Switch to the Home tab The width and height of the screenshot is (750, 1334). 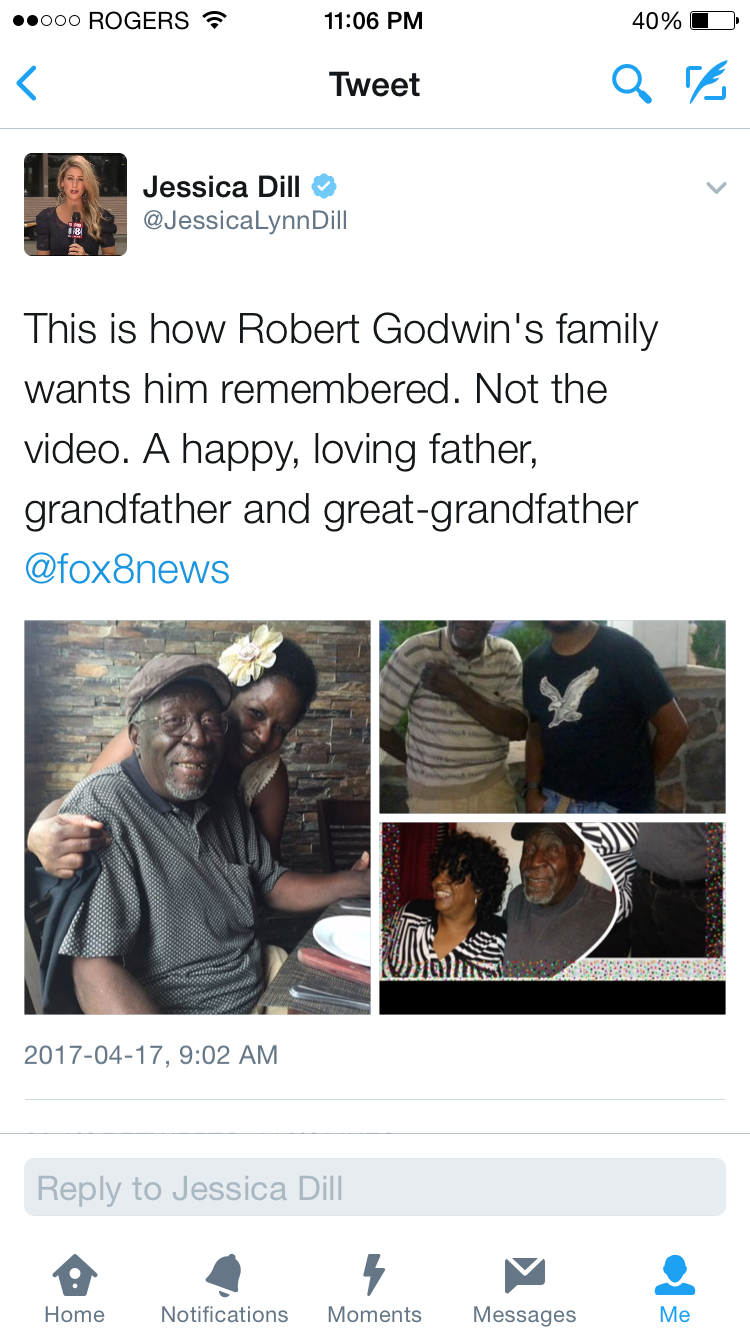click(75, 1289)
